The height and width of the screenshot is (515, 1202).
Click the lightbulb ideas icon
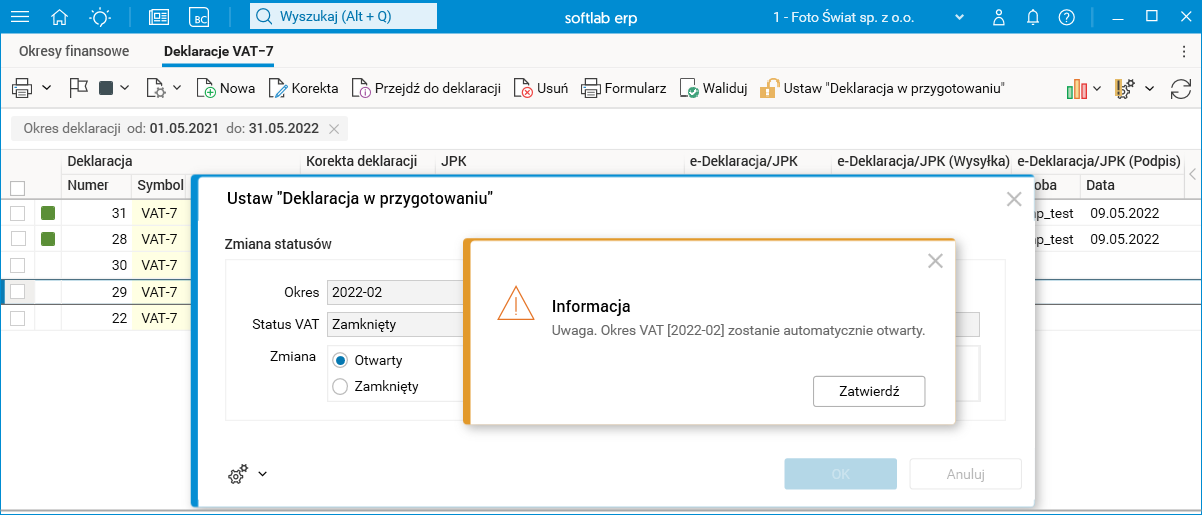pyautogui.click(x=100, y=17)
